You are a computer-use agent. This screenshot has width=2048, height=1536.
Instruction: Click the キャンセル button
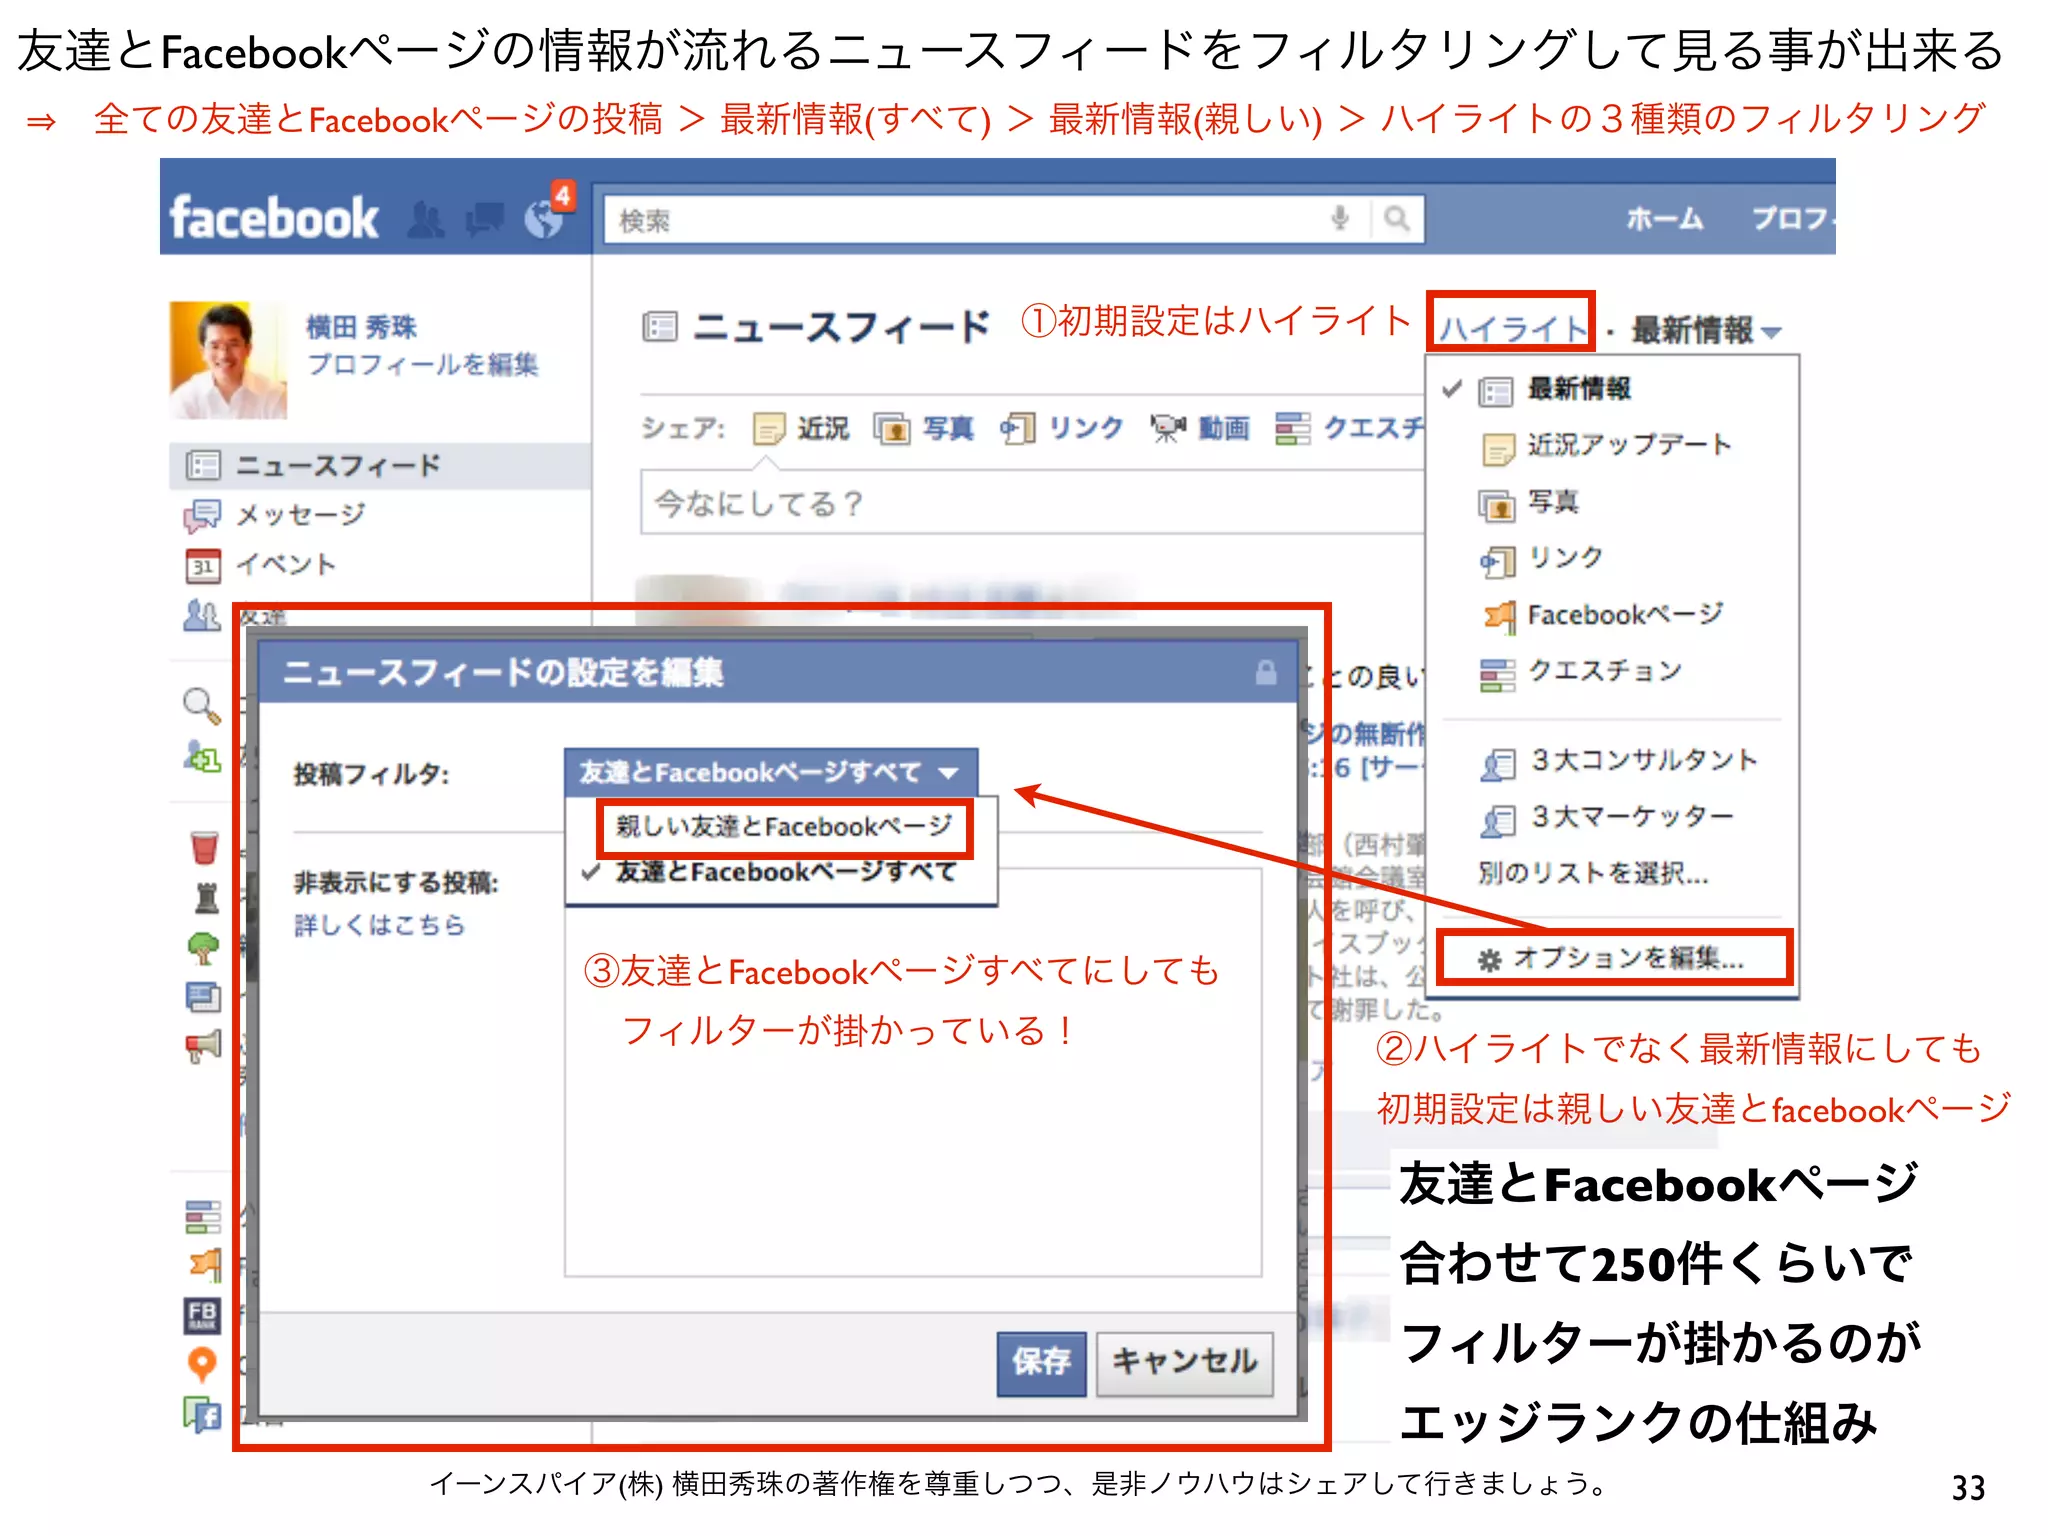tap(1185, 1362)
